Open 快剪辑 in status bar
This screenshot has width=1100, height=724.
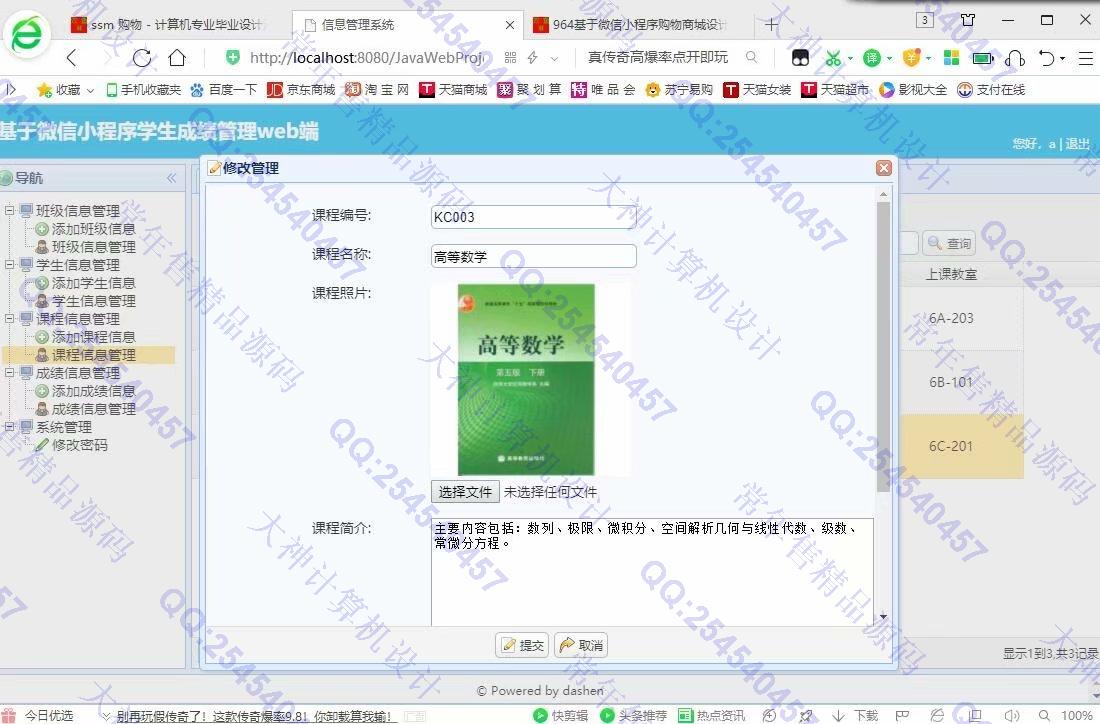[x=560, y=715]
